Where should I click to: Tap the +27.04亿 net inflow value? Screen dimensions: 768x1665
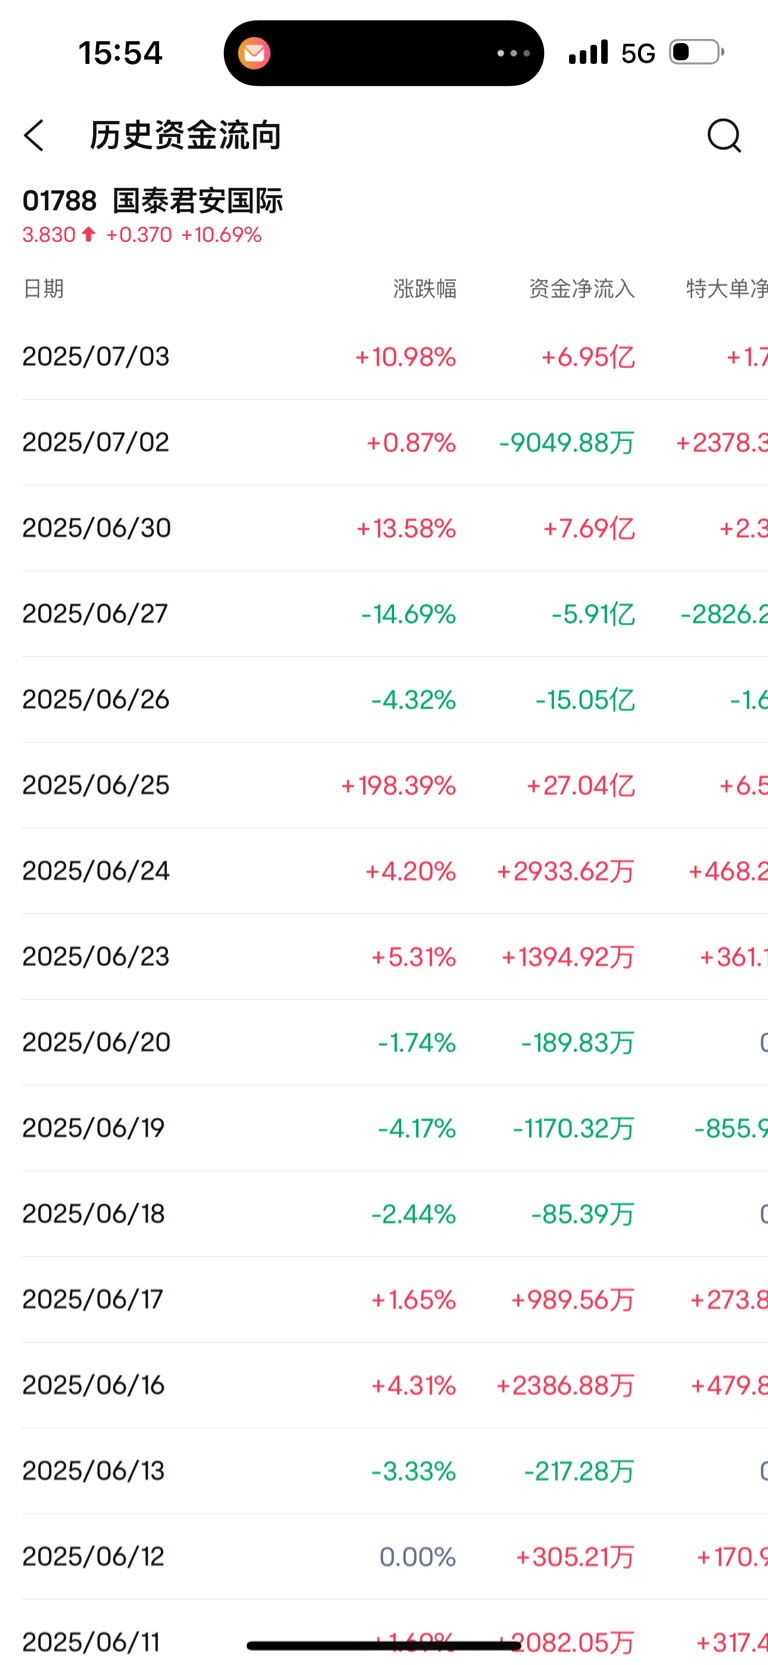coord(581,786)
